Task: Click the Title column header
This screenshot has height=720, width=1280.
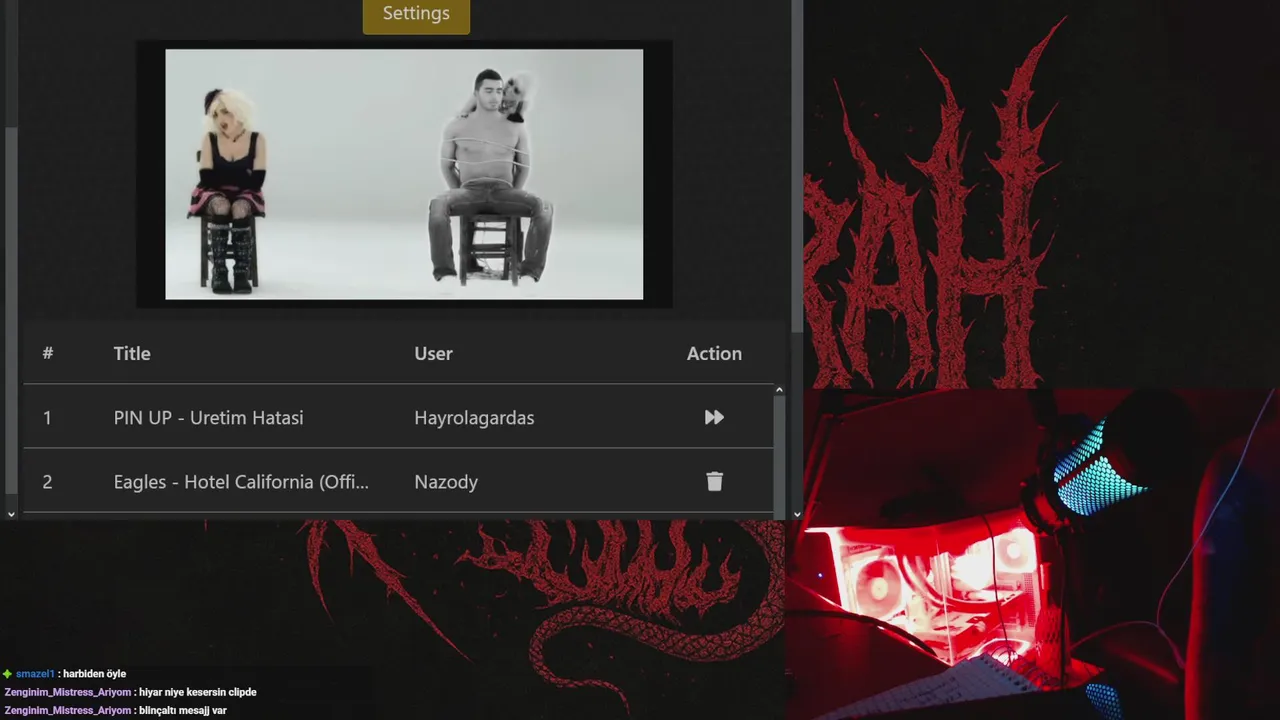Action: tap(132, 353)
